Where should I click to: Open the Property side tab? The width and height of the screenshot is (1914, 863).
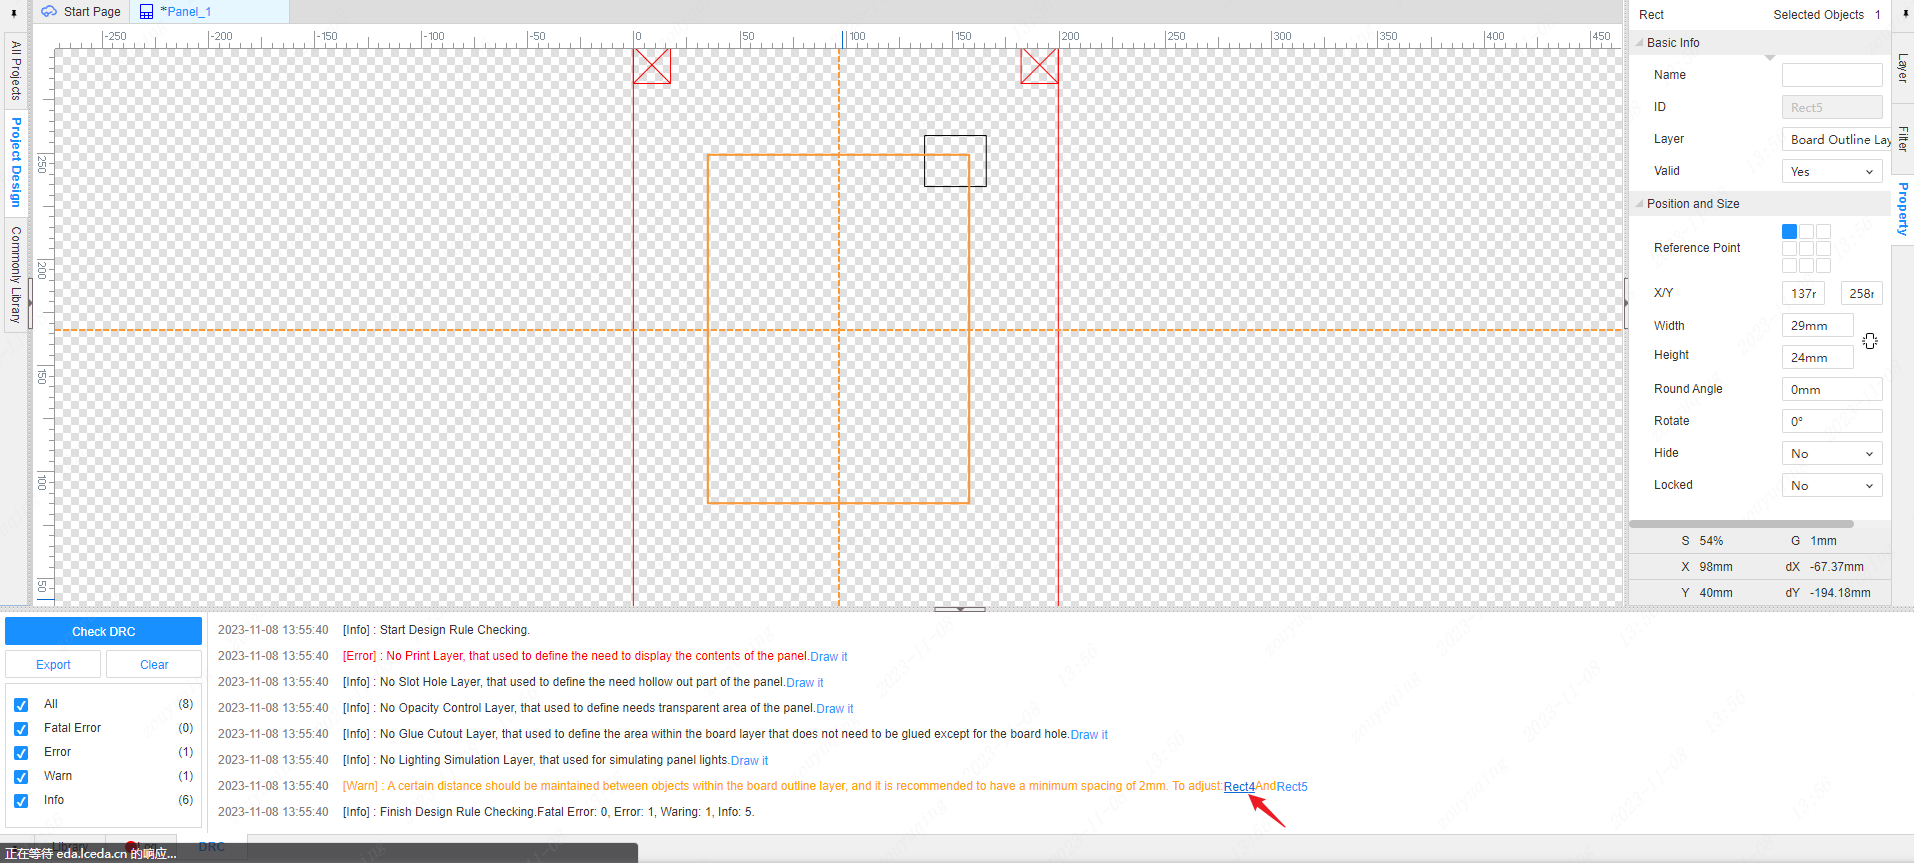coord(1903,209)
